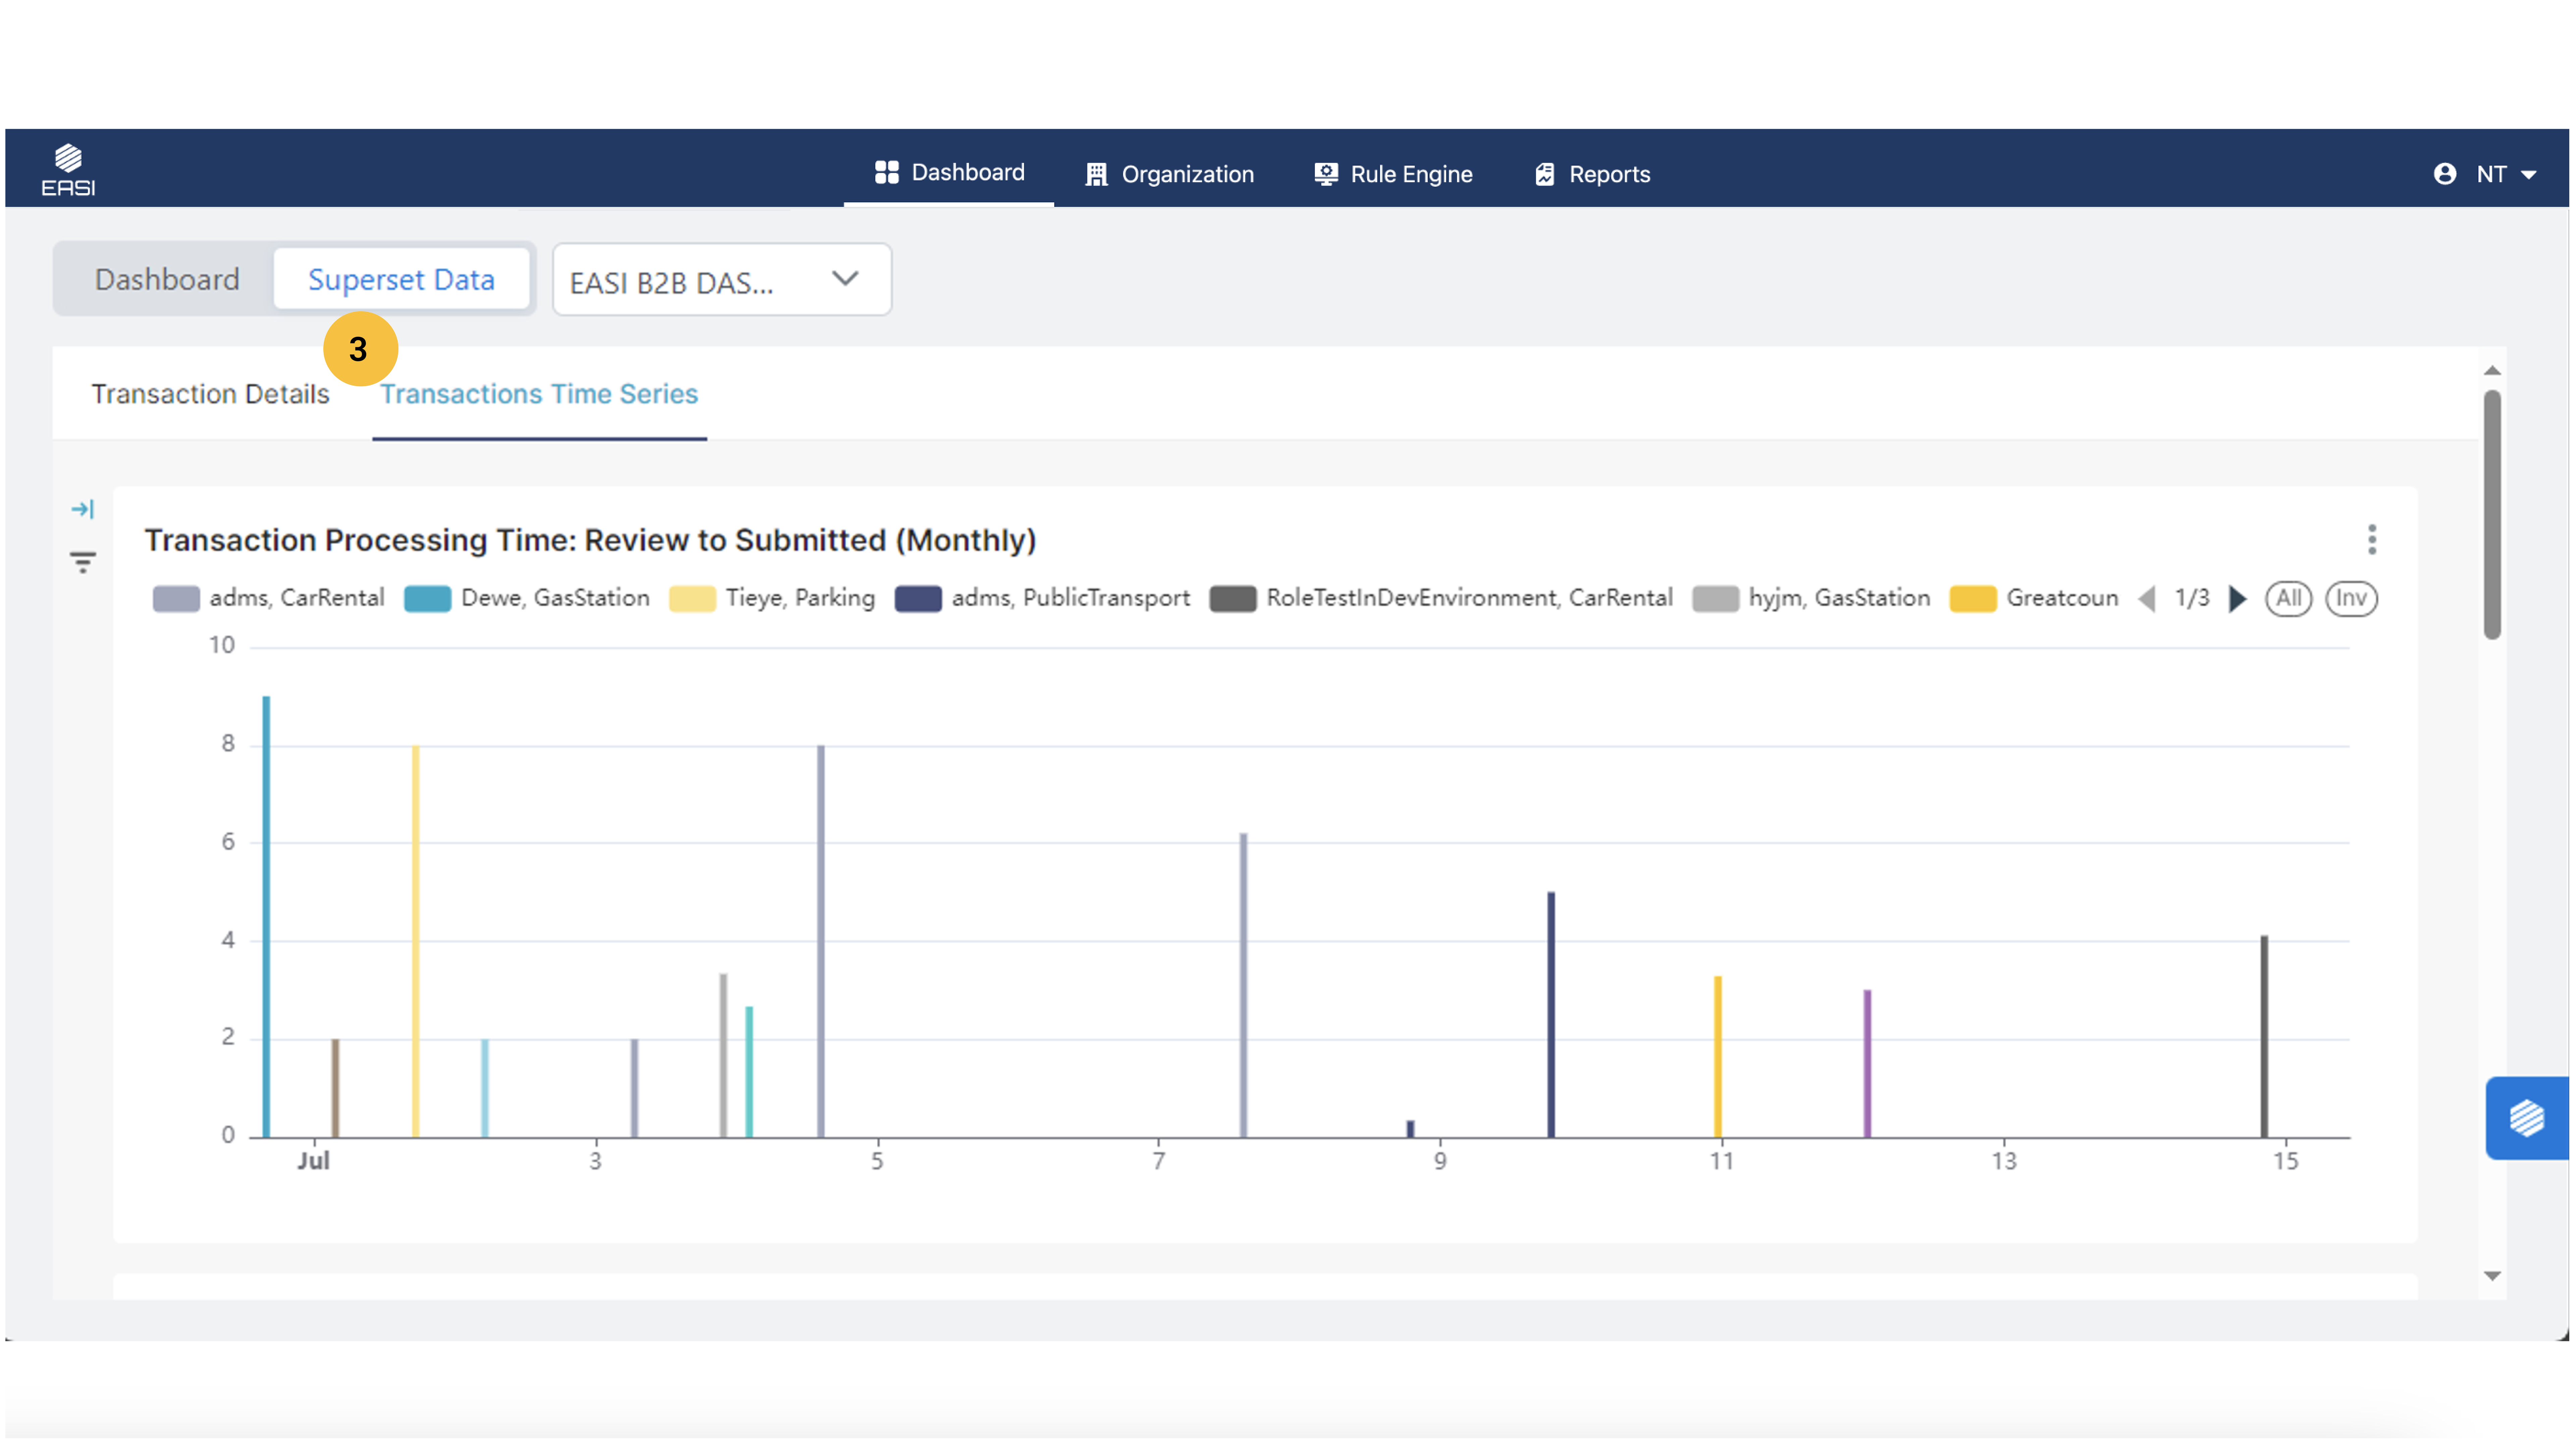Click the expand sidebar arrow icon
This screenshot has width=2576, height=1449.
[x=82, y=509]
